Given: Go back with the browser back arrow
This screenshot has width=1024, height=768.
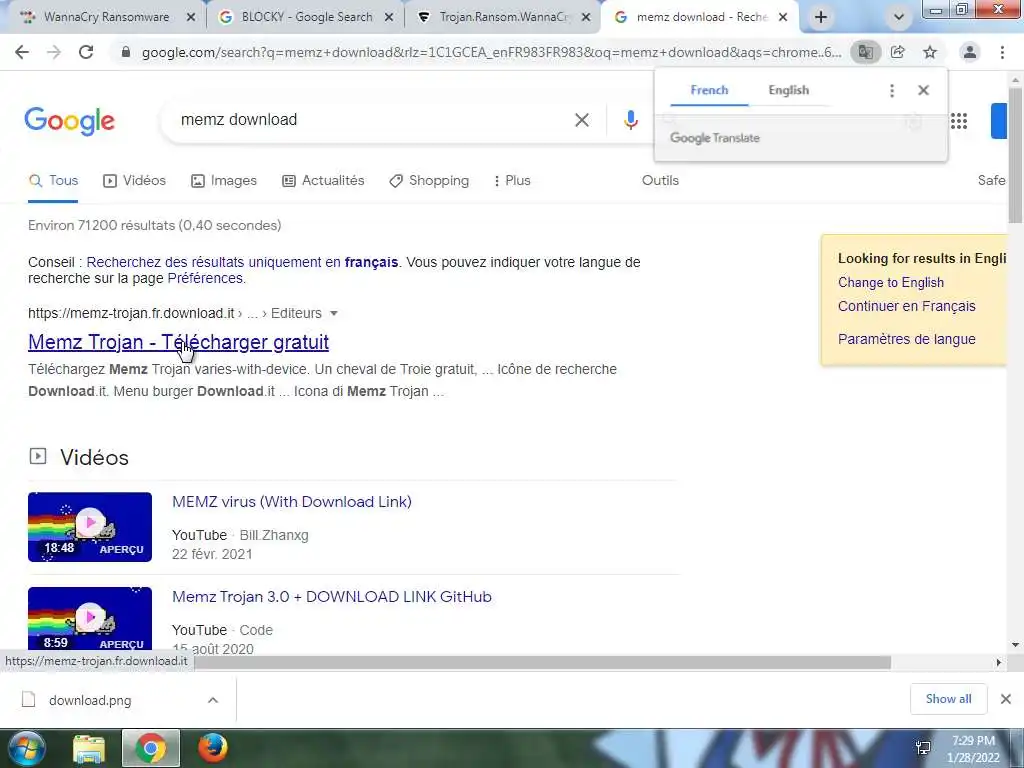Looking at the screenshot, I should [x=22, y=52].
